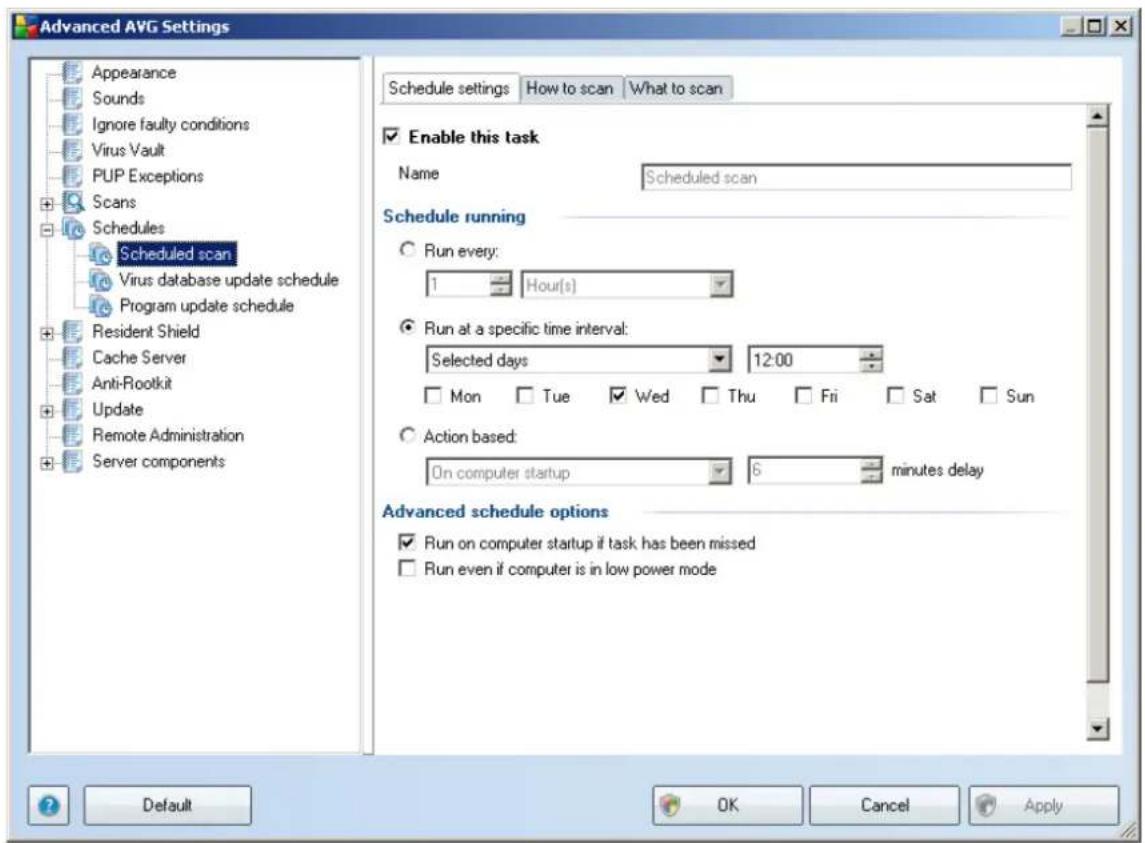Viewport: 1145px width, 843px height.
Task: Click the Virus database update schedule icon
Action: pos(101,280)
